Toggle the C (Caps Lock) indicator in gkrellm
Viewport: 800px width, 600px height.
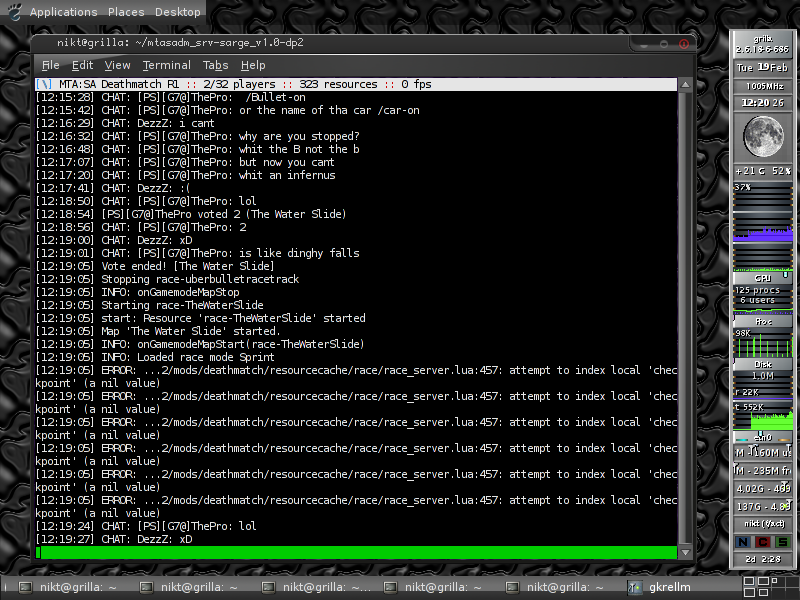click(x=763, y=541)
